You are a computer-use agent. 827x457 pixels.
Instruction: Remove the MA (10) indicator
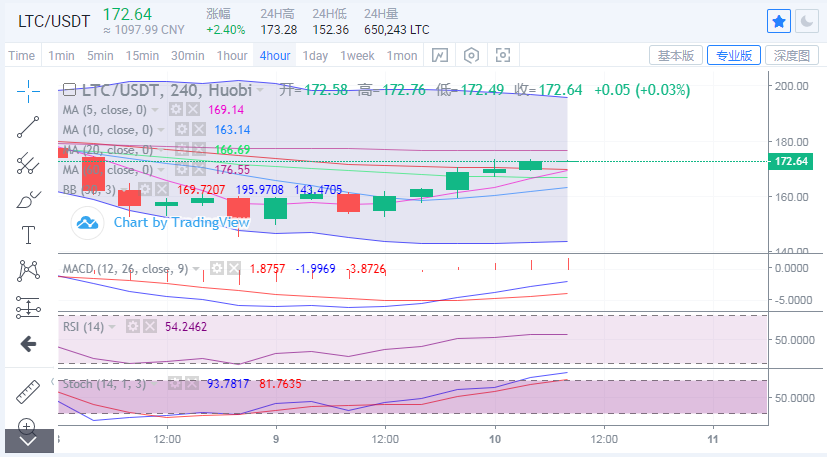tap(199, 129)
